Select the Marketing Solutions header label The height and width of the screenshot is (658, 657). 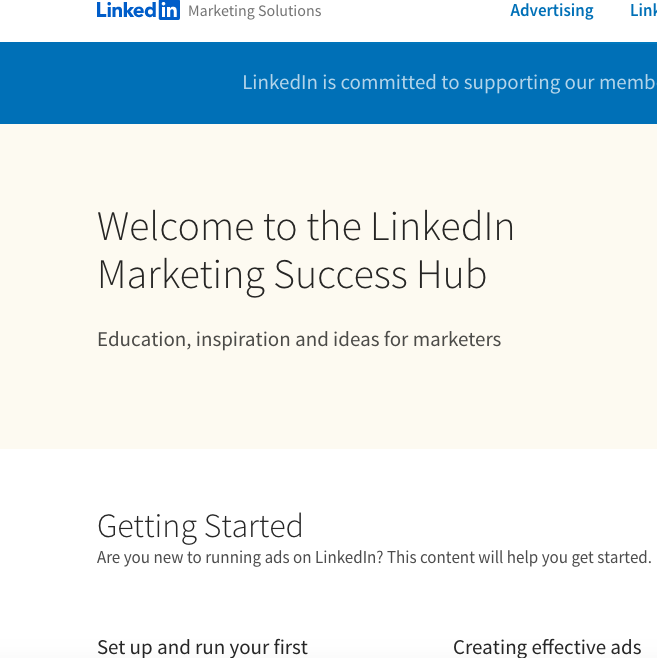(255, 11)
